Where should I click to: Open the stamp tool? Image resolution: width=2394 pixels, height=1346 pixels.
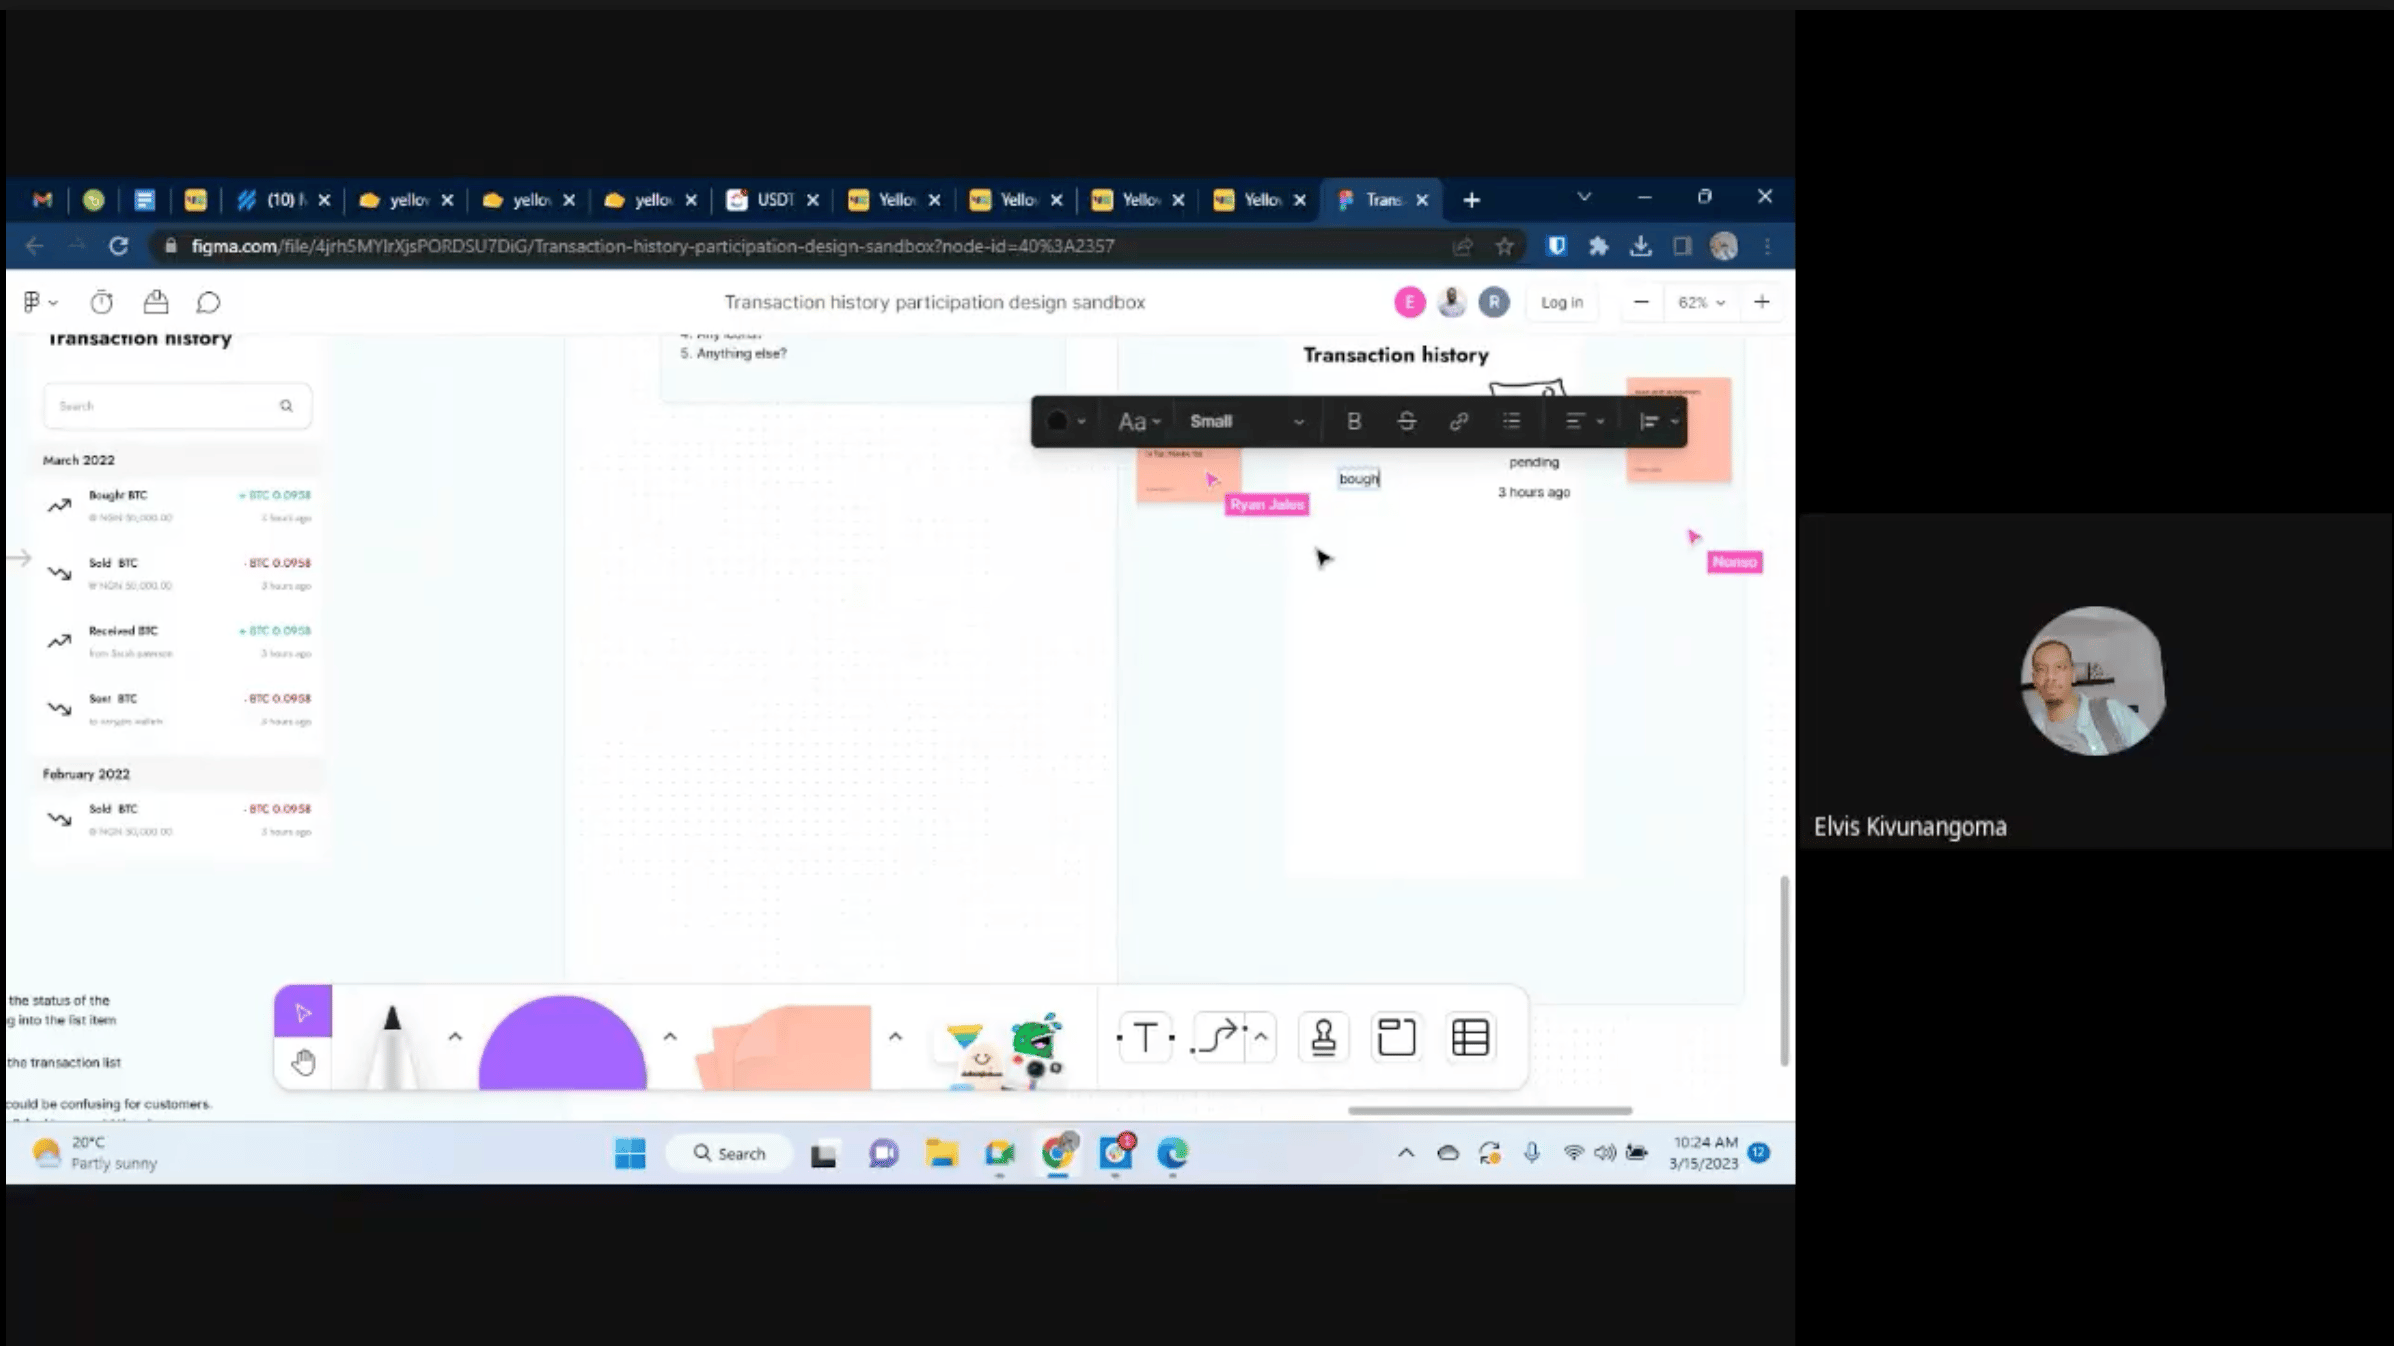click(x=1323, y=1037)
